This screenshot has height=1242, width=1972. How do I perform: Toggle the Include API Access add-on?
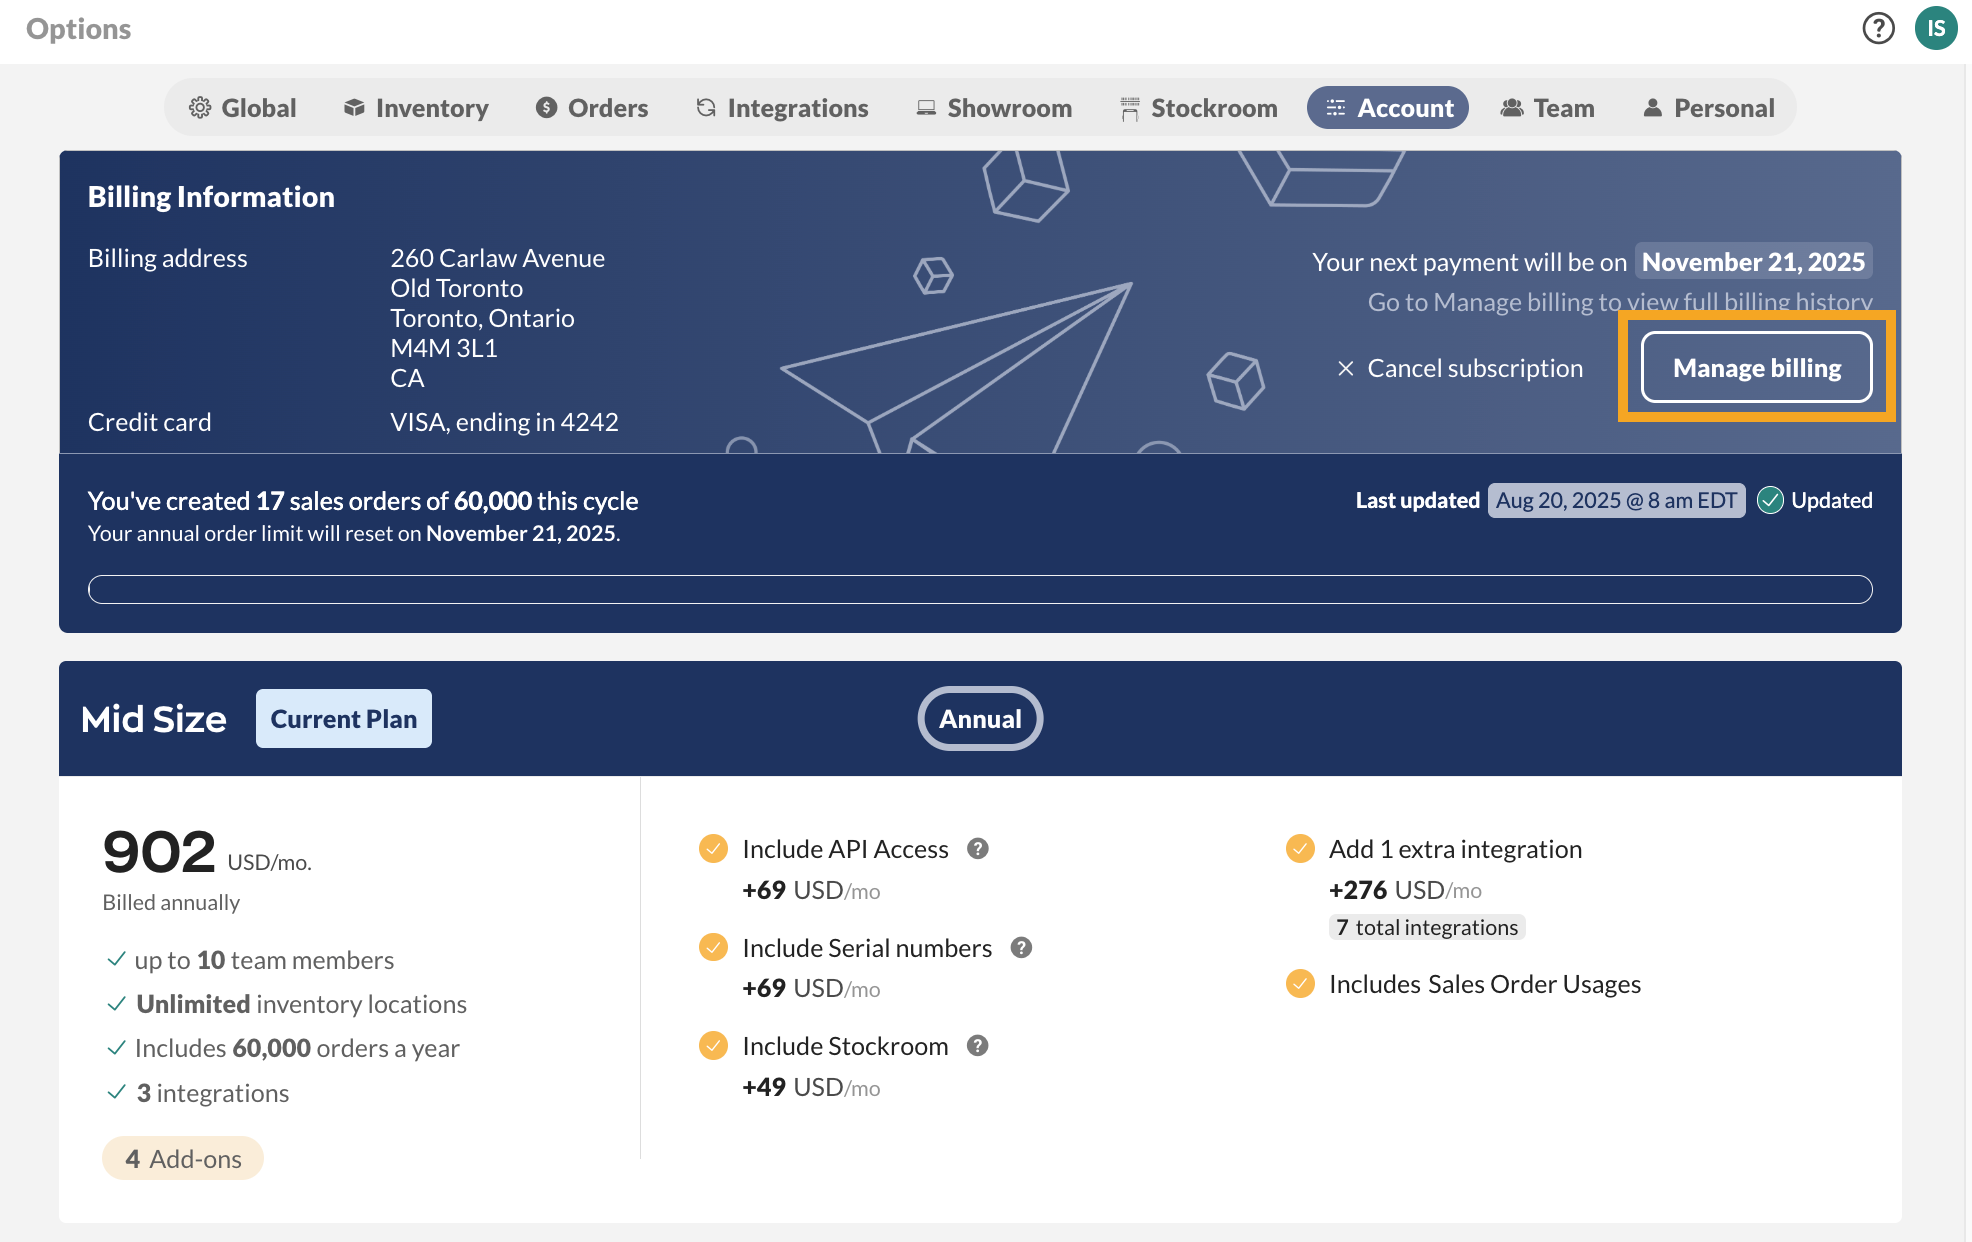[x=713, y=848]
